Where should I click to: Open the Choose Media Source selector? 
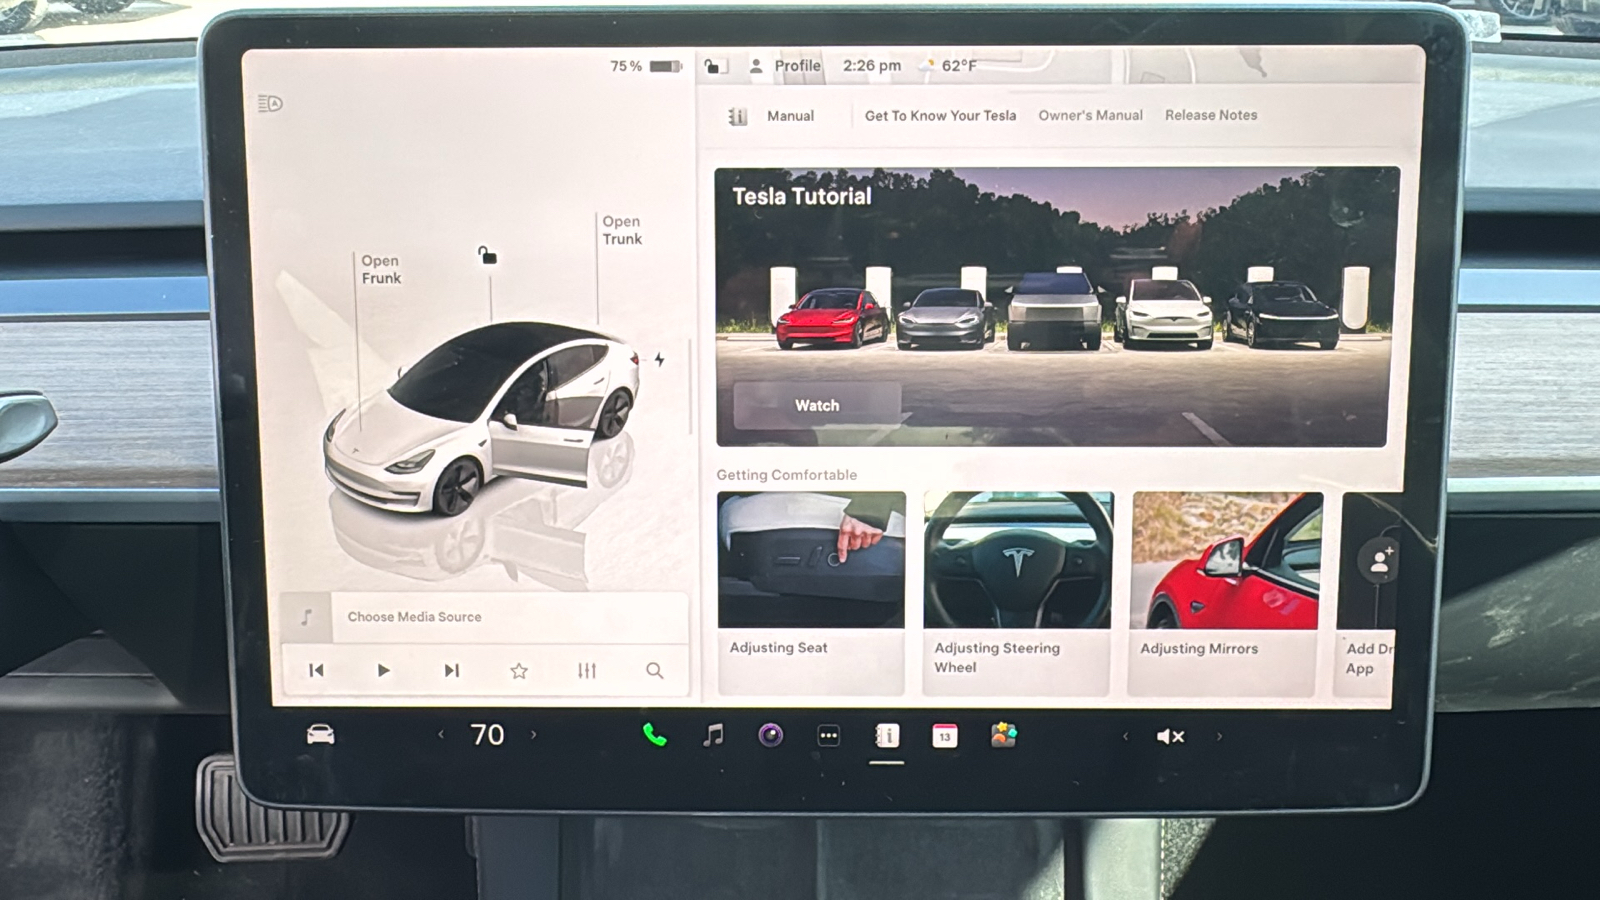[413, 617]
